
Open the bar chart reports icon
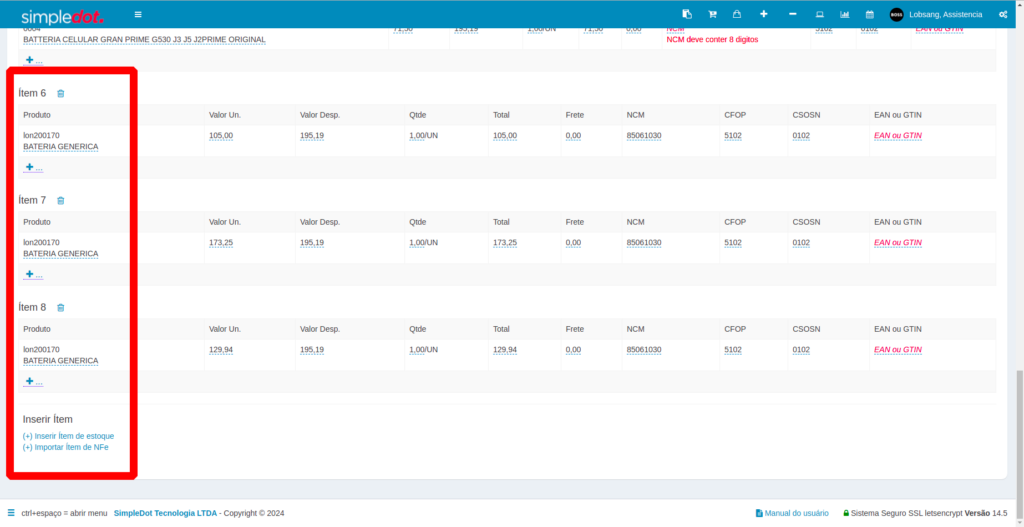pyautogui.click(x=845, y=14)
